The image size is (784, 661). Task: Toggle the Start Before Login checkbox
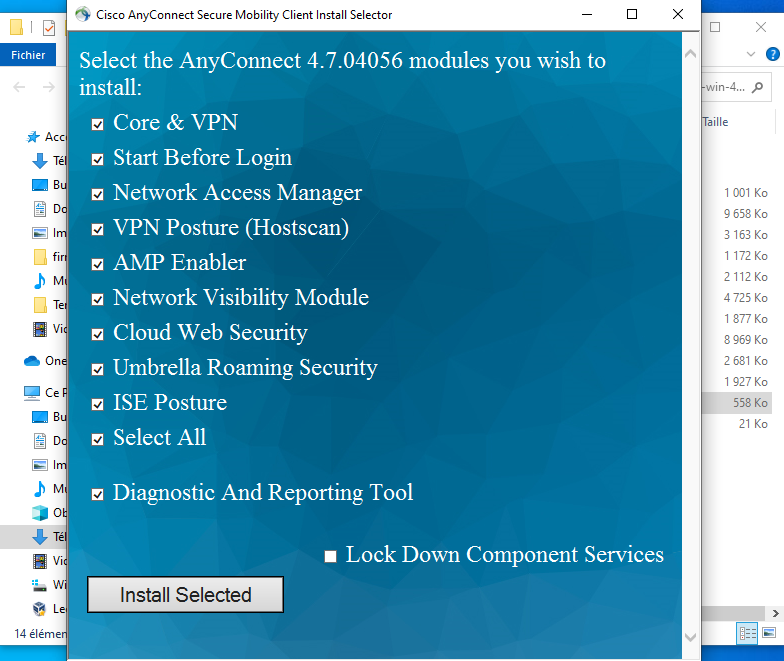tap(97, 159)
